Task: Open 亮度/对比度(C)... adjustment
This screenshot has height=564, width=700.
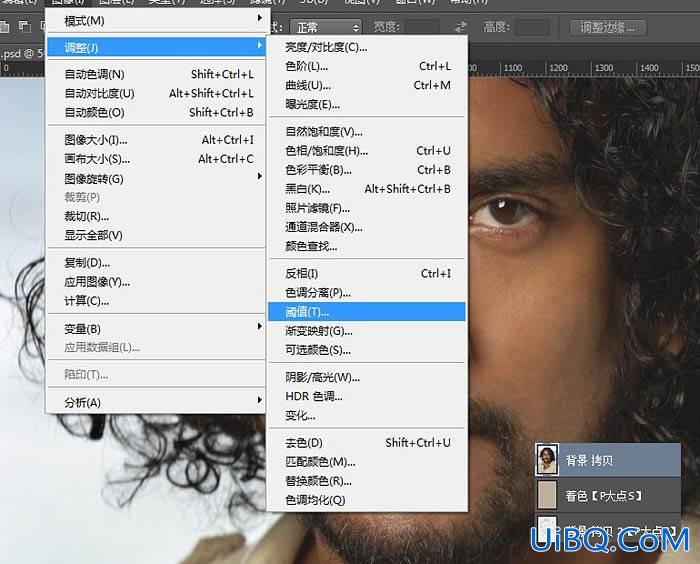Action: tap(367, 47)
